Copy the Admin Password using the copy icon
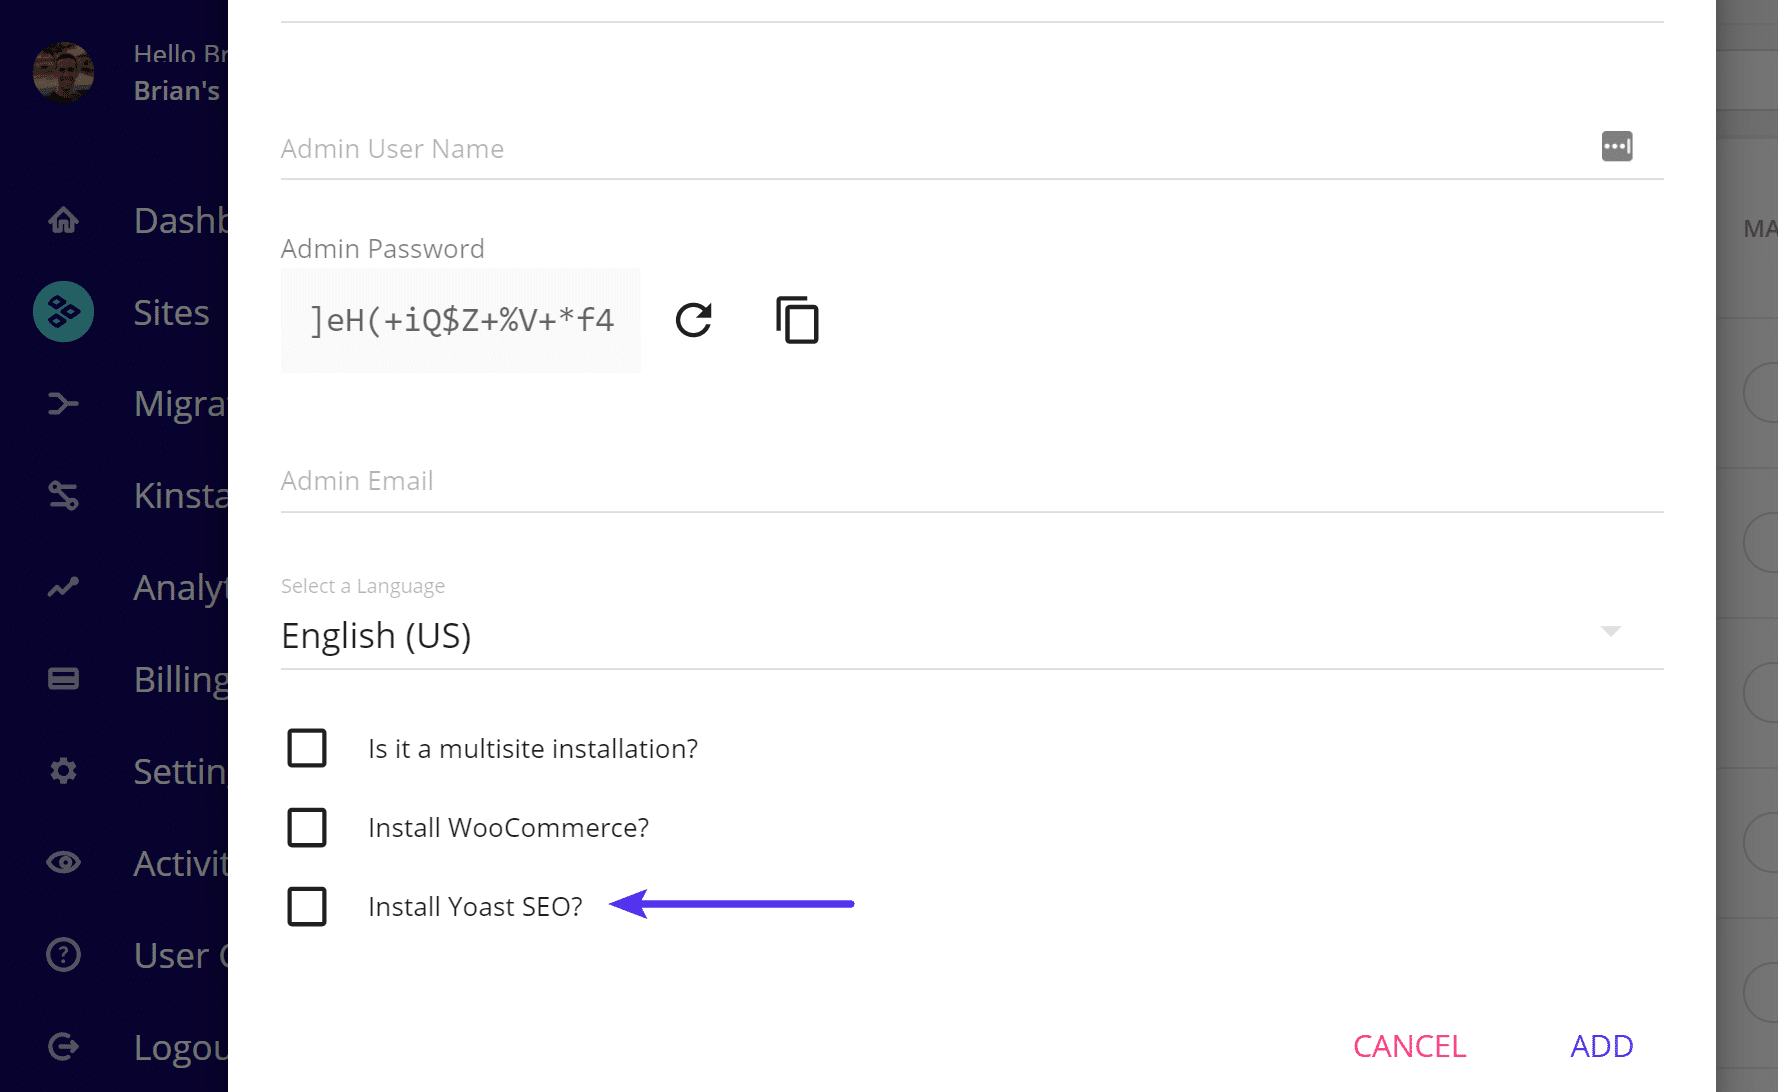The image size is (1778, 1092). tap(797, 320)
